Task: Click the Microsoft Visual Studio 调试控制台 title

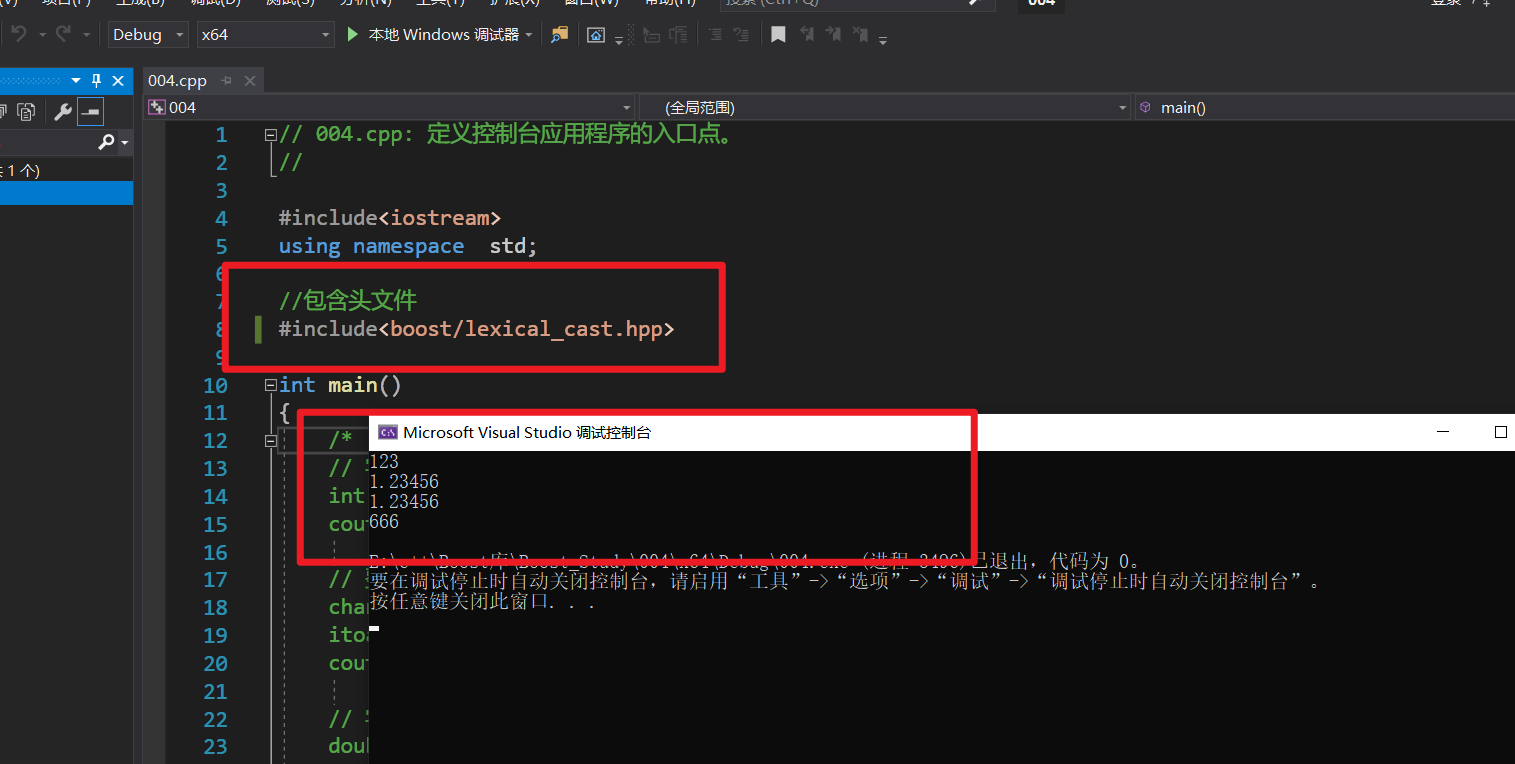Action: tap(527, 432)
